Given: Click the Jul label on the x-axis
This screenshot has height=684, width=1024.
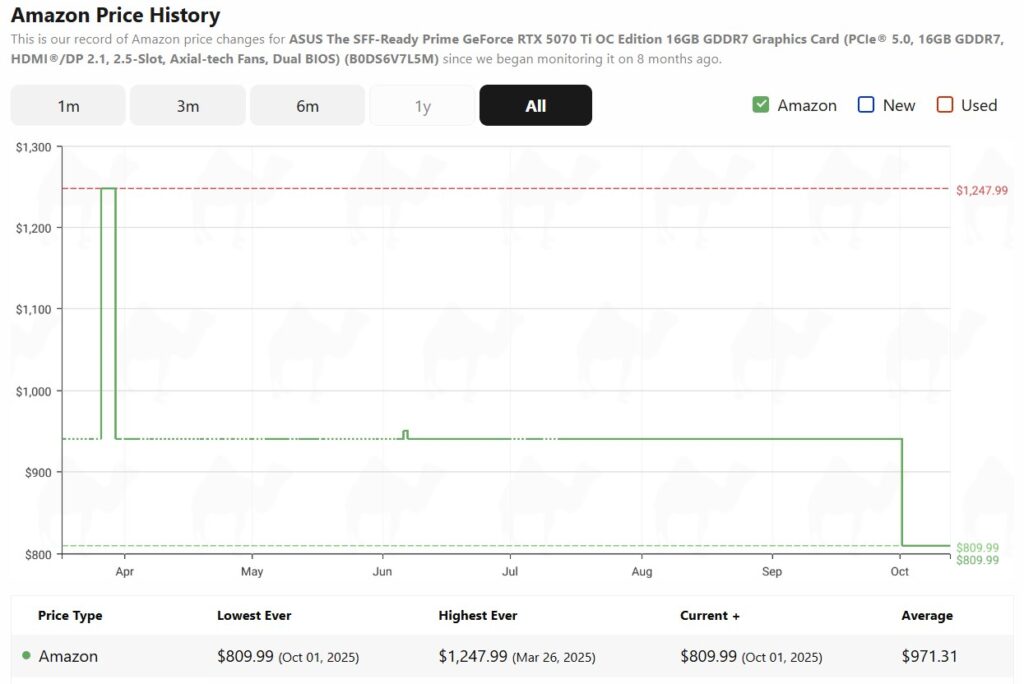Looking at the screenshot, I should (x=510, y=572).
